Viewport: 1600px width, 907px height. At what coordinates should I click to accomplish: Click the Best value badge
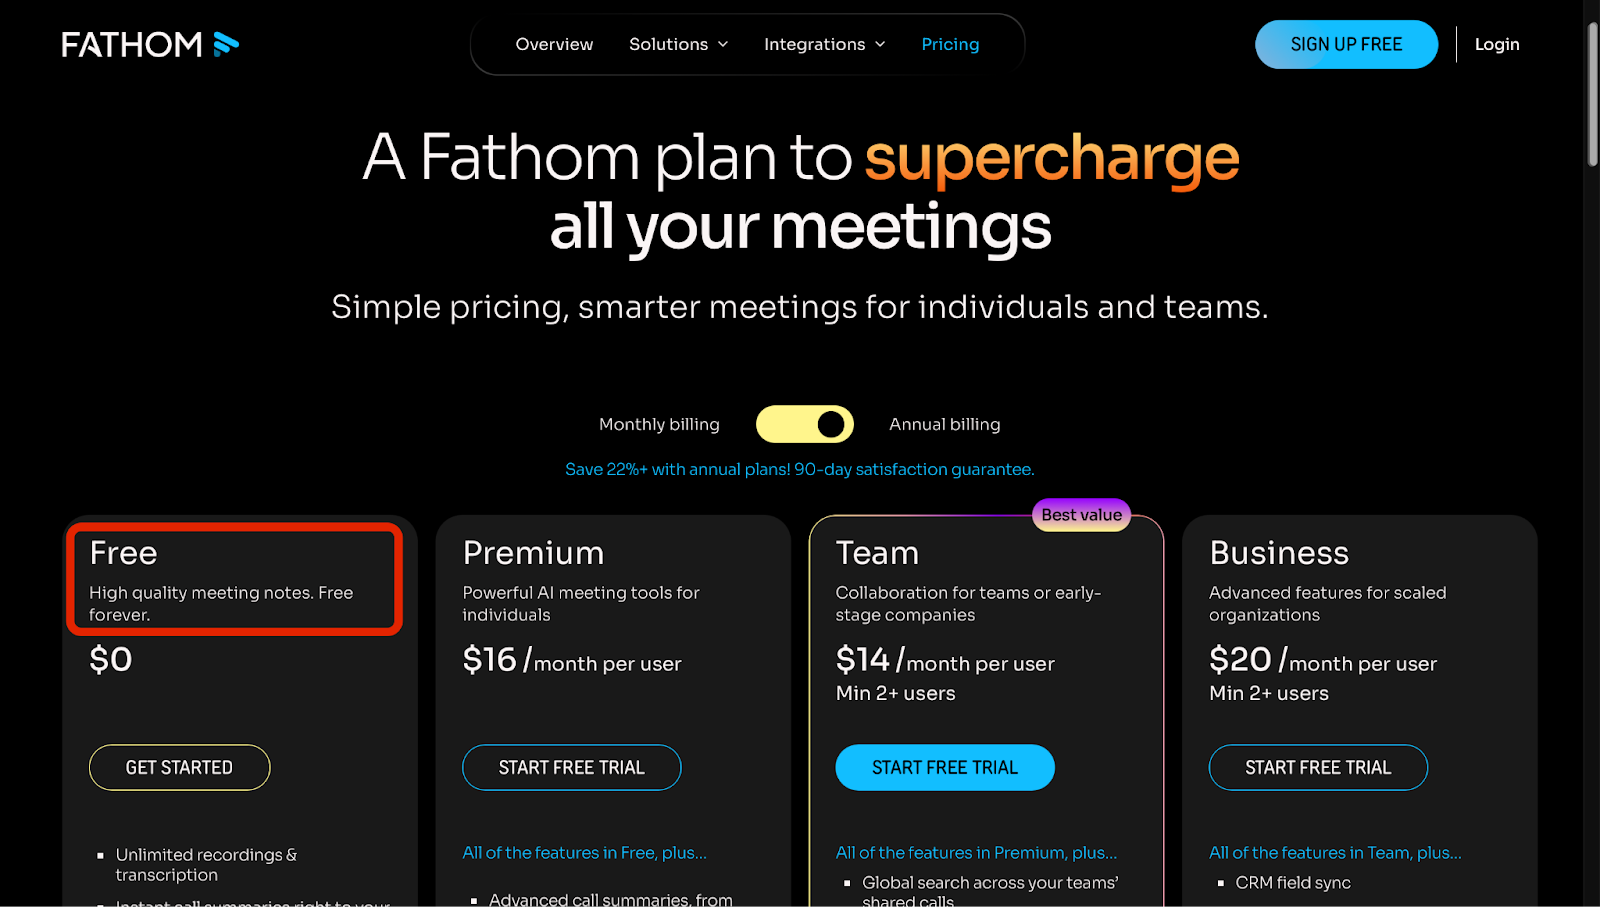(x=1081, y=515)
